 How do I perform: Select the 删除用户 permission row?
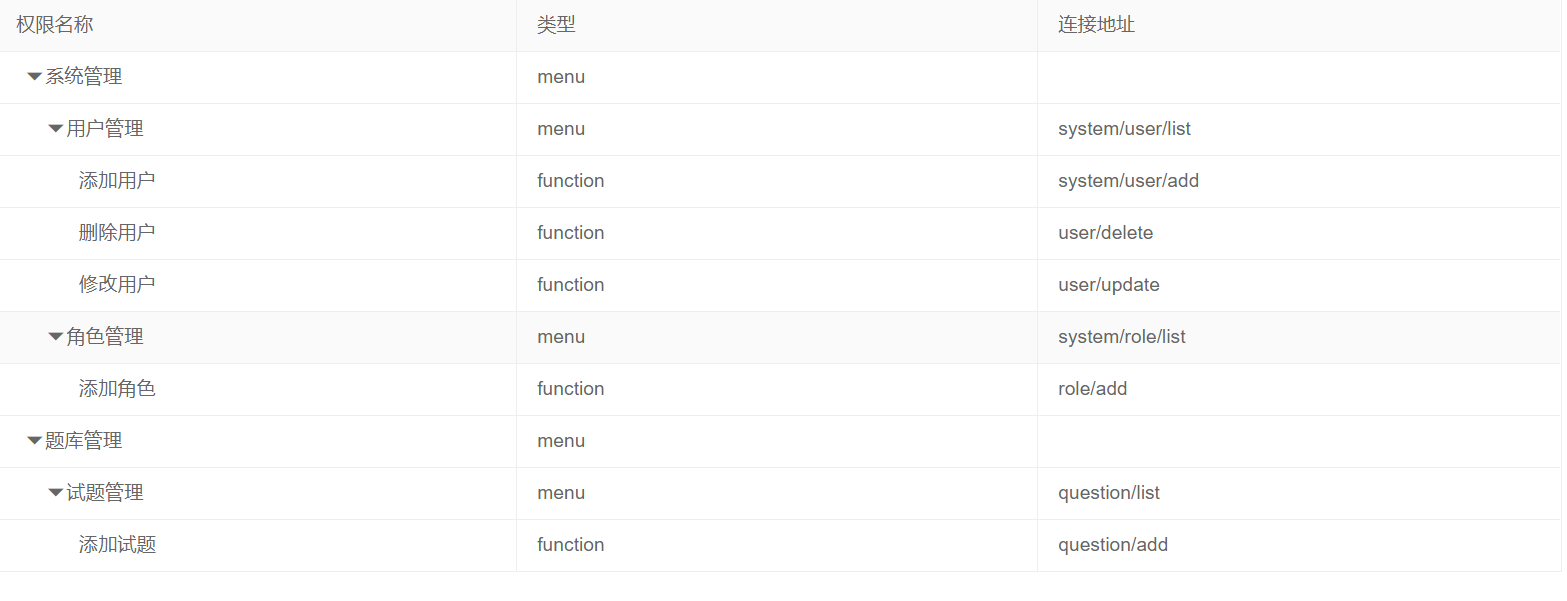(x=117, y=233)
